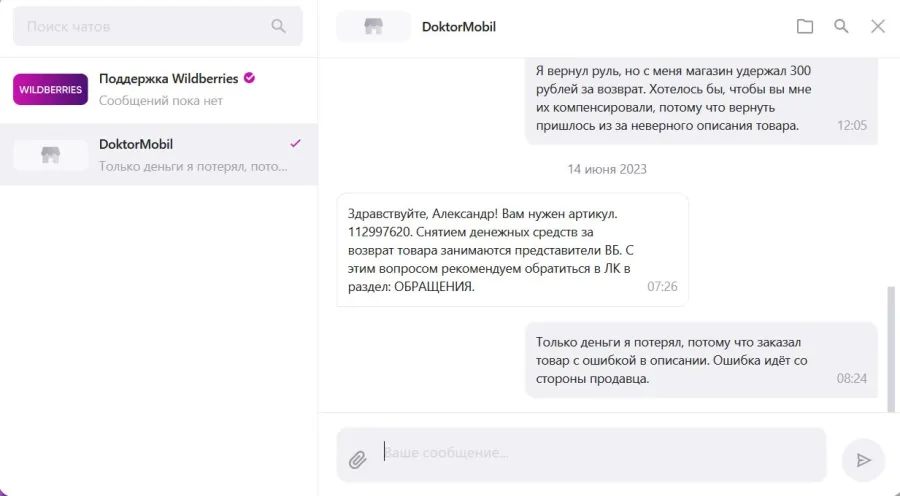Search within the DoktorMobil conversation using header magnifier
This screenshot has height=496, width=900.
coord(841,26)
